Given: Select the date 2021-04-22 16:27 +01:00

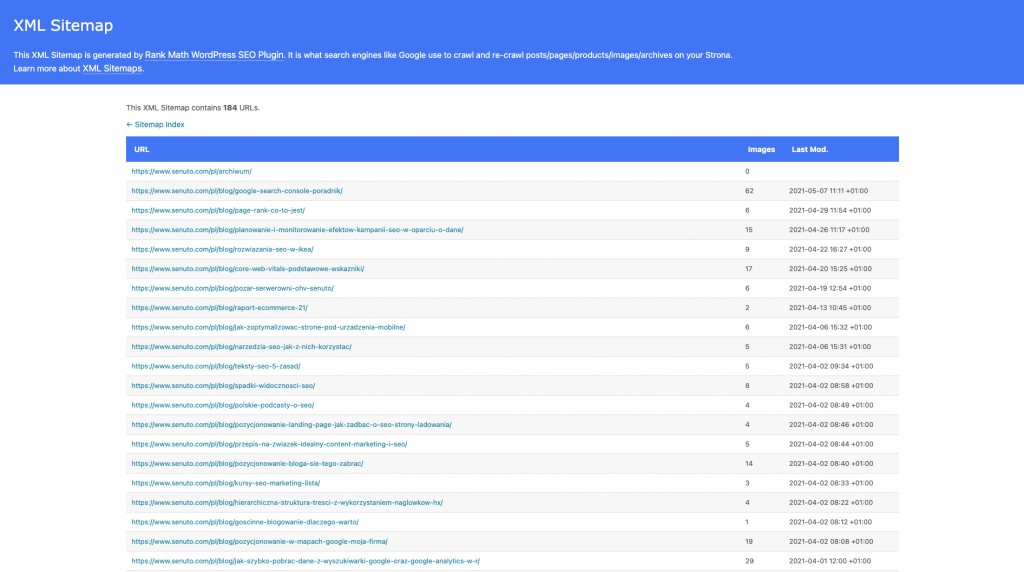Looking at the screenshot, I should point(829,249).
